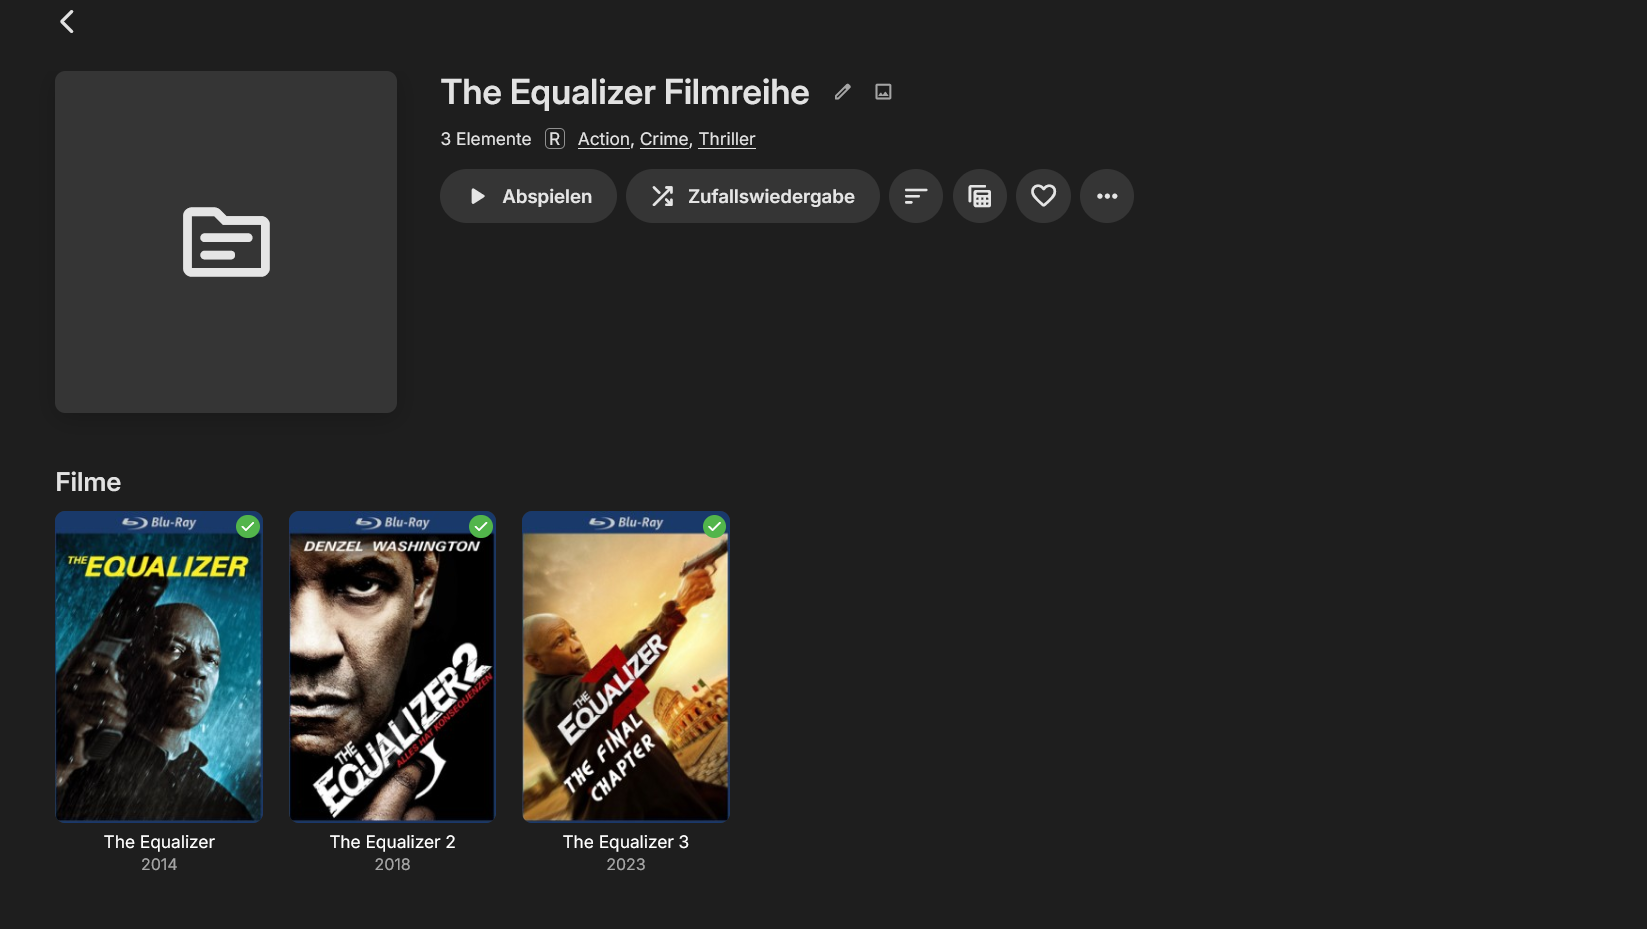The image size is (1647, 929).
Task: Open the three-dot more options menu
Action: tap(1107, 196)
